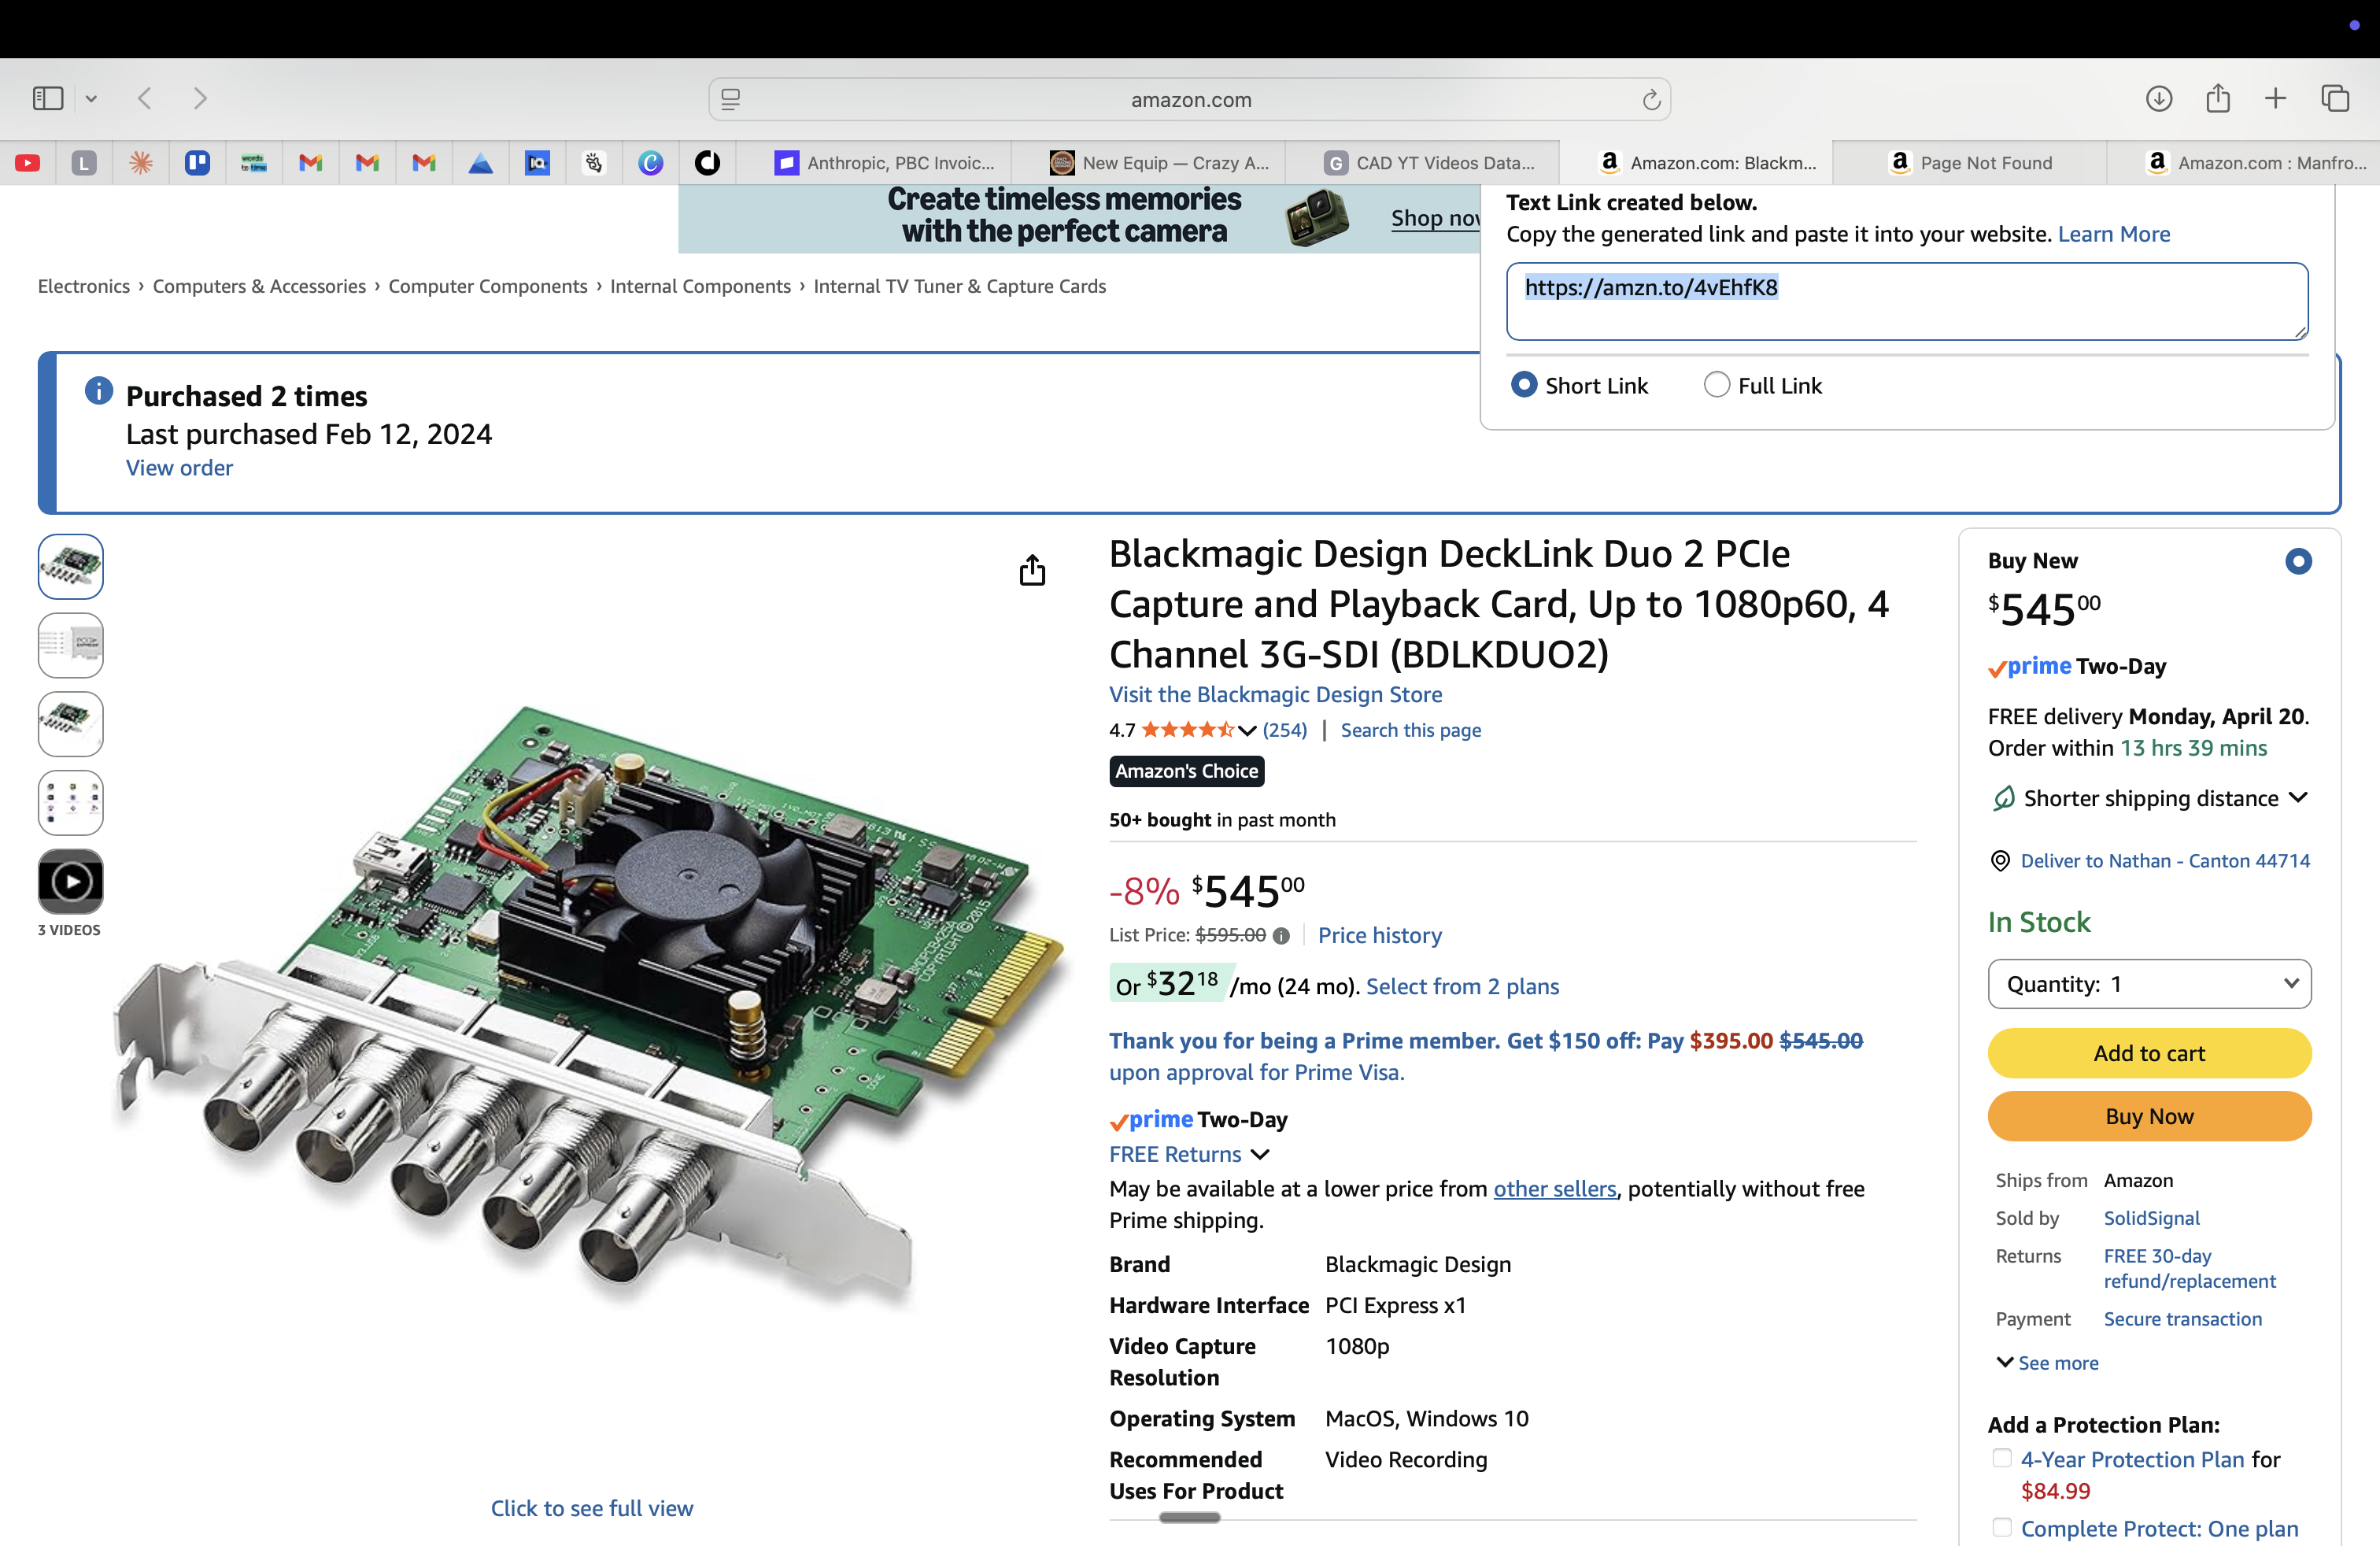This screenshot has height=1546, width=2380.
Task: Play the product videos thumbnail
Action: coord(70,881)
